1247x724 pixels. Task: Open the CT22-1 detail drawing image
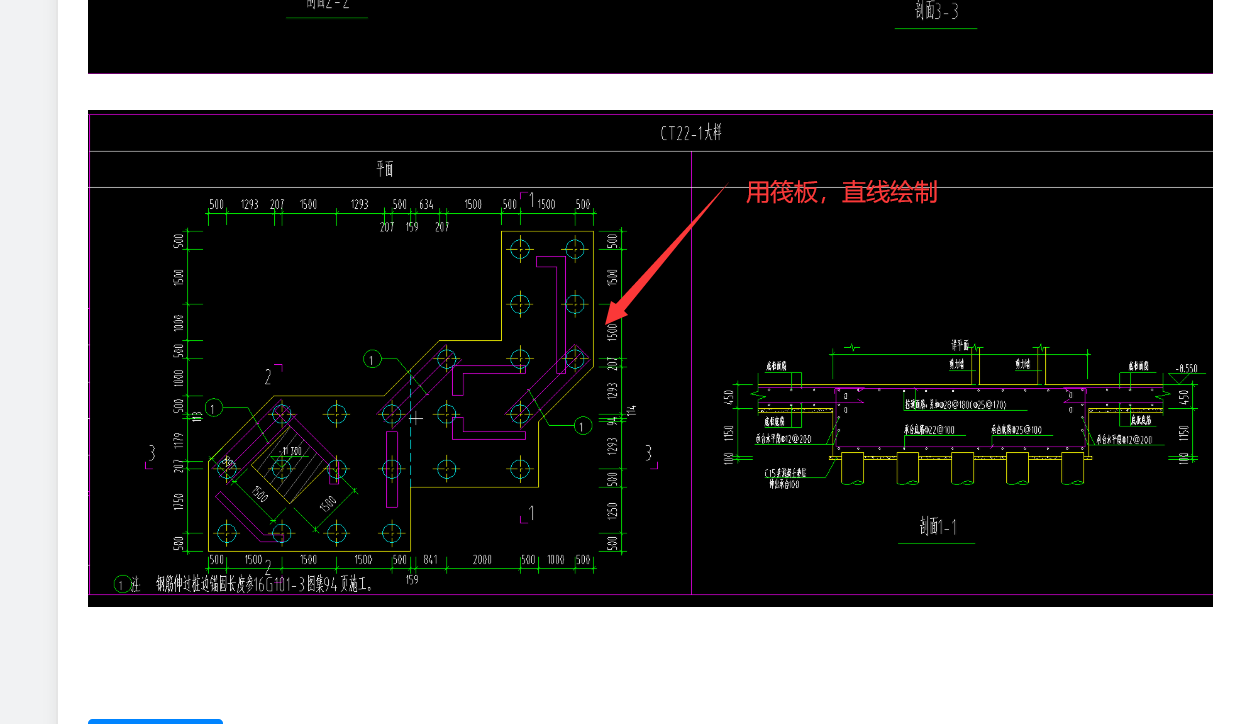point(650,358)
